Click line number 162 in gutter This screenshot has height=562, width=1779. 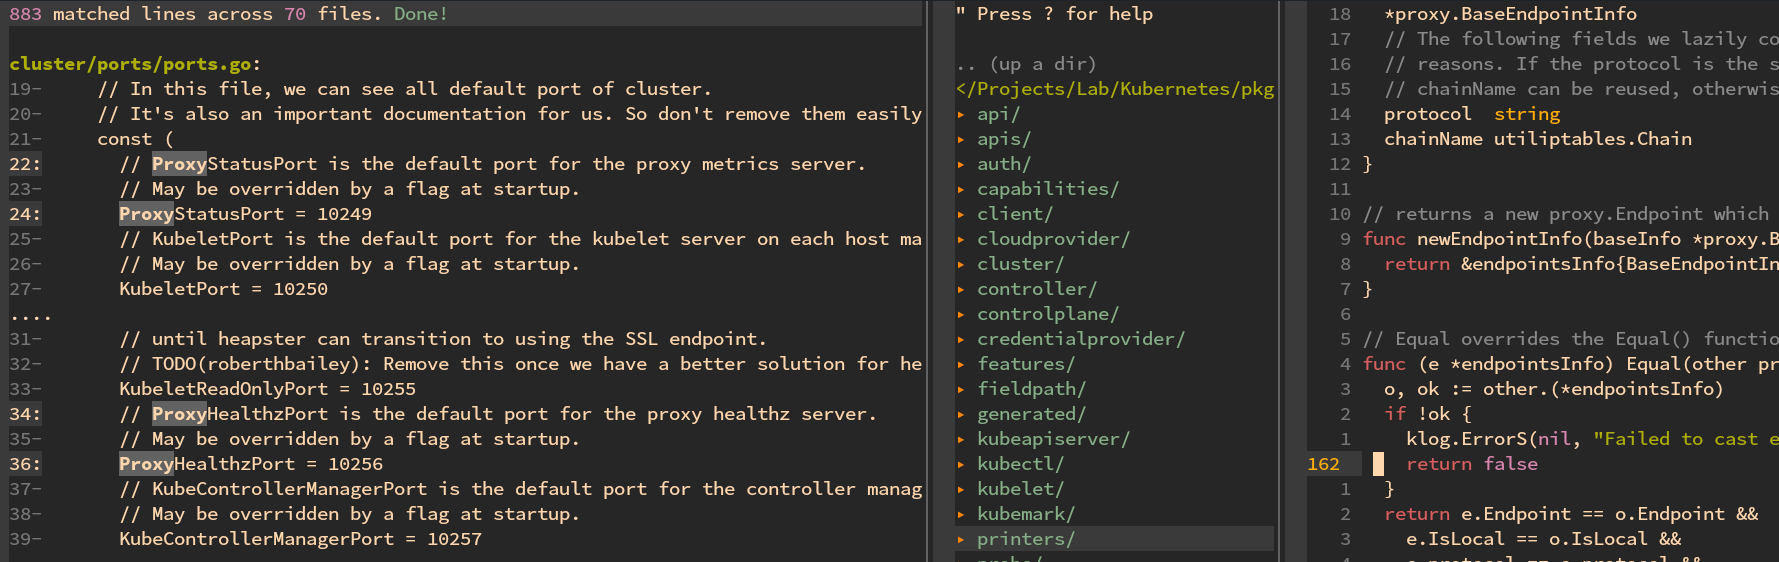1323,464
